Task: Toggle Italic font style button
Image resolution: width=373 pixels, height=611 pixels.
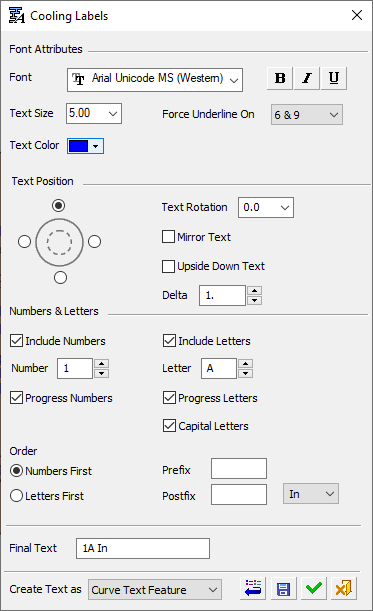Action: [x=307, y=78]
